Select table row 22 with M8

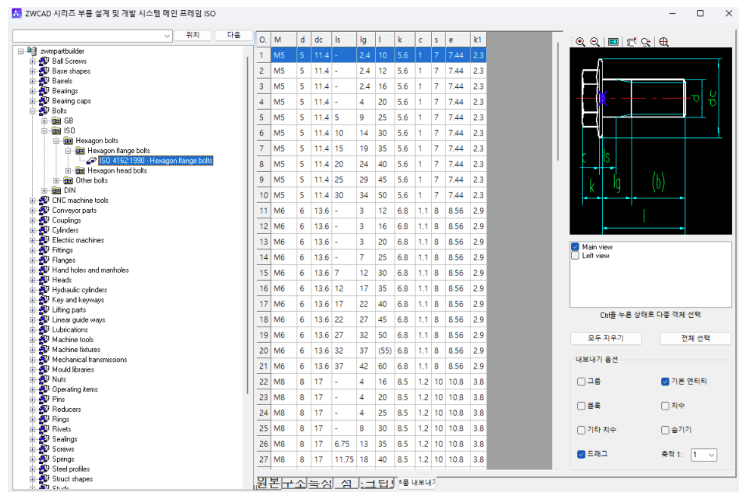(372, 382)
